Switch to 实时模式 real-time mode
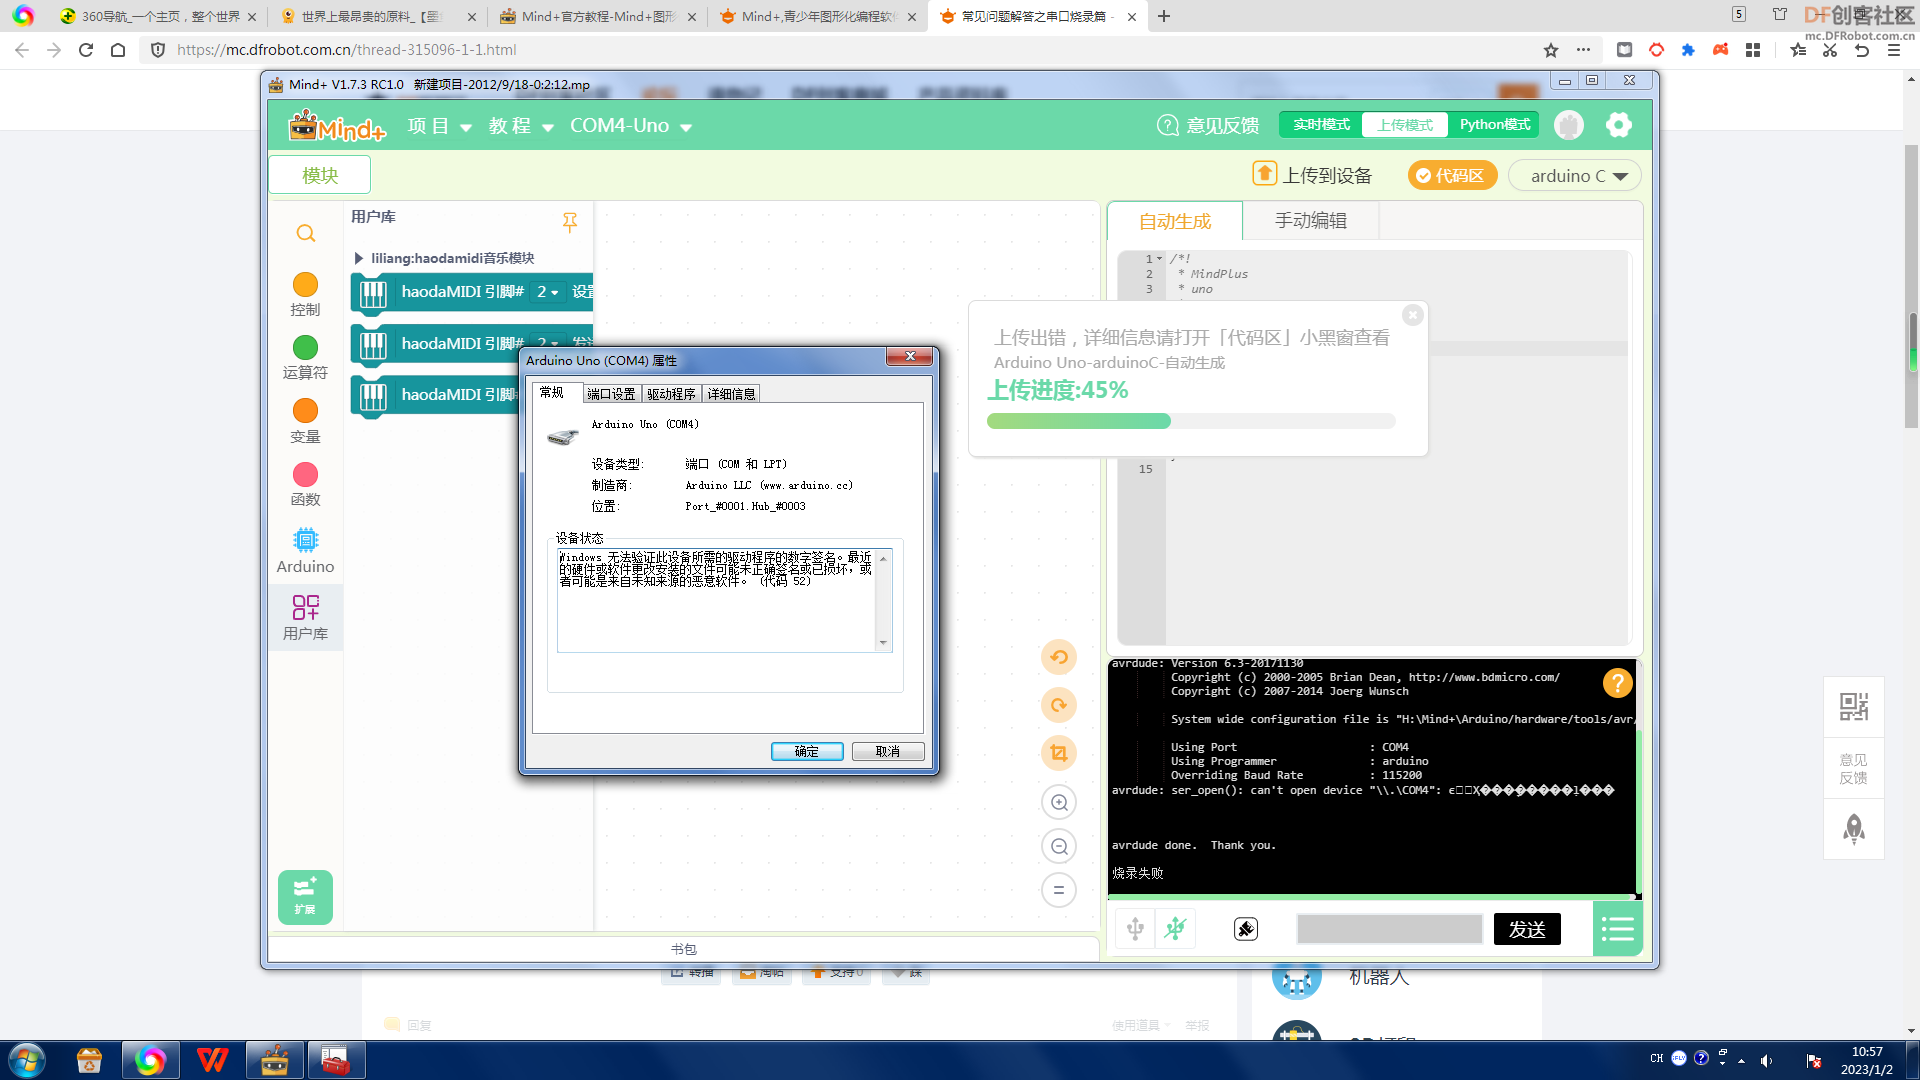The width and height of the screenshot is (1920, 1080). click(1321, 125)
